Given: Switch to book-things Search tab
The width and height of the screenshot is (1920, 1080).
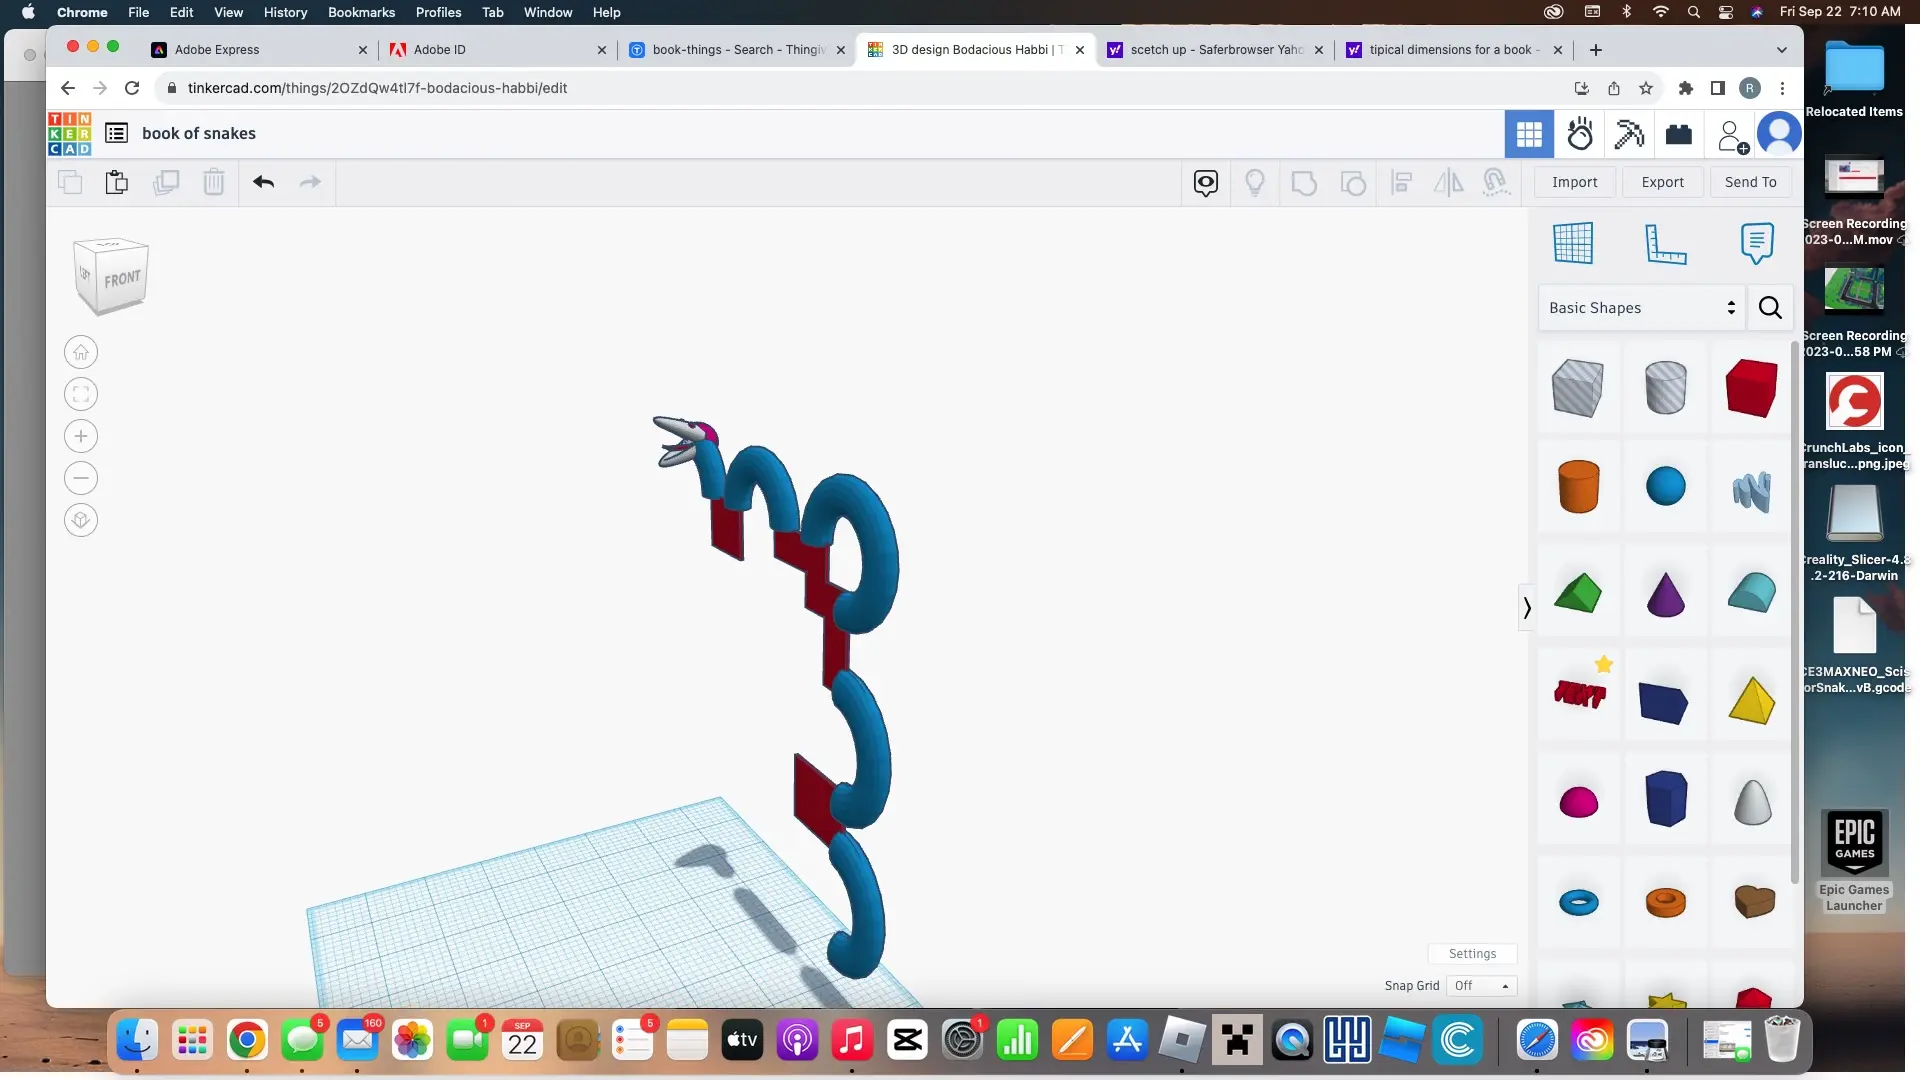Looking at the screenshot, I should [x=739, y=50].
